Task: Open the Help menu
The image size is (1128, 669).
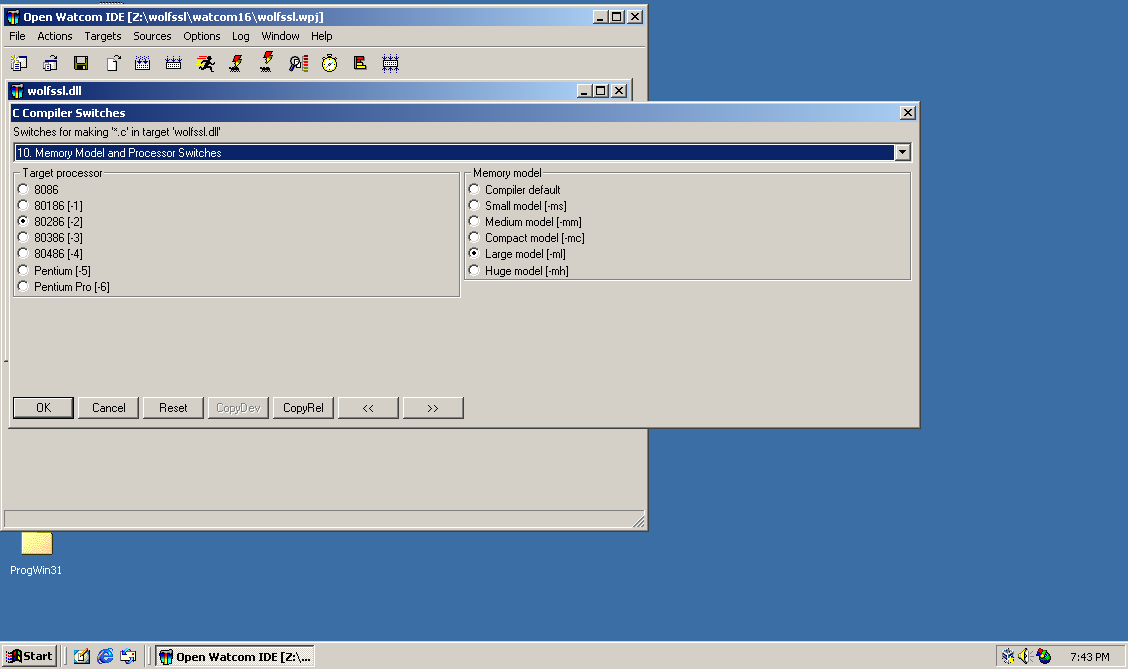Action: pos(322,36)
